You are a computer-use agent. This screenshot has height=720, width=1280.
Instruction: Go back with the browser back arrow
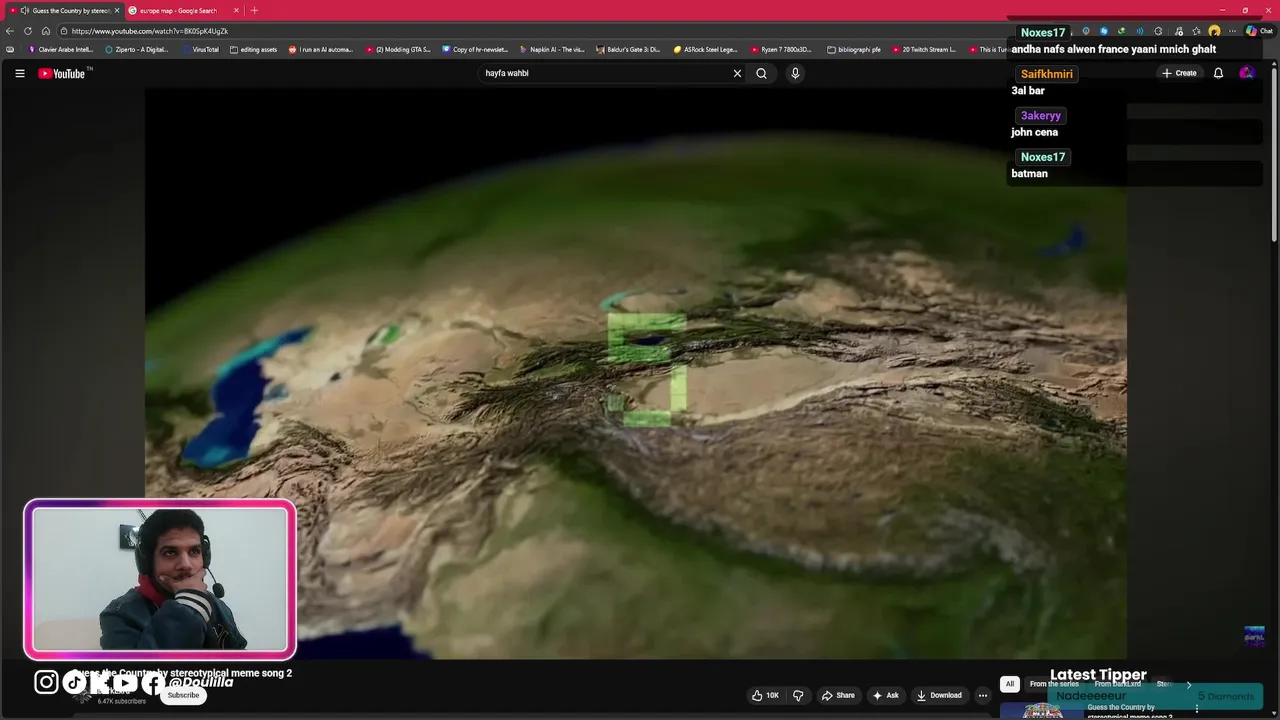[x=10, y=31]
